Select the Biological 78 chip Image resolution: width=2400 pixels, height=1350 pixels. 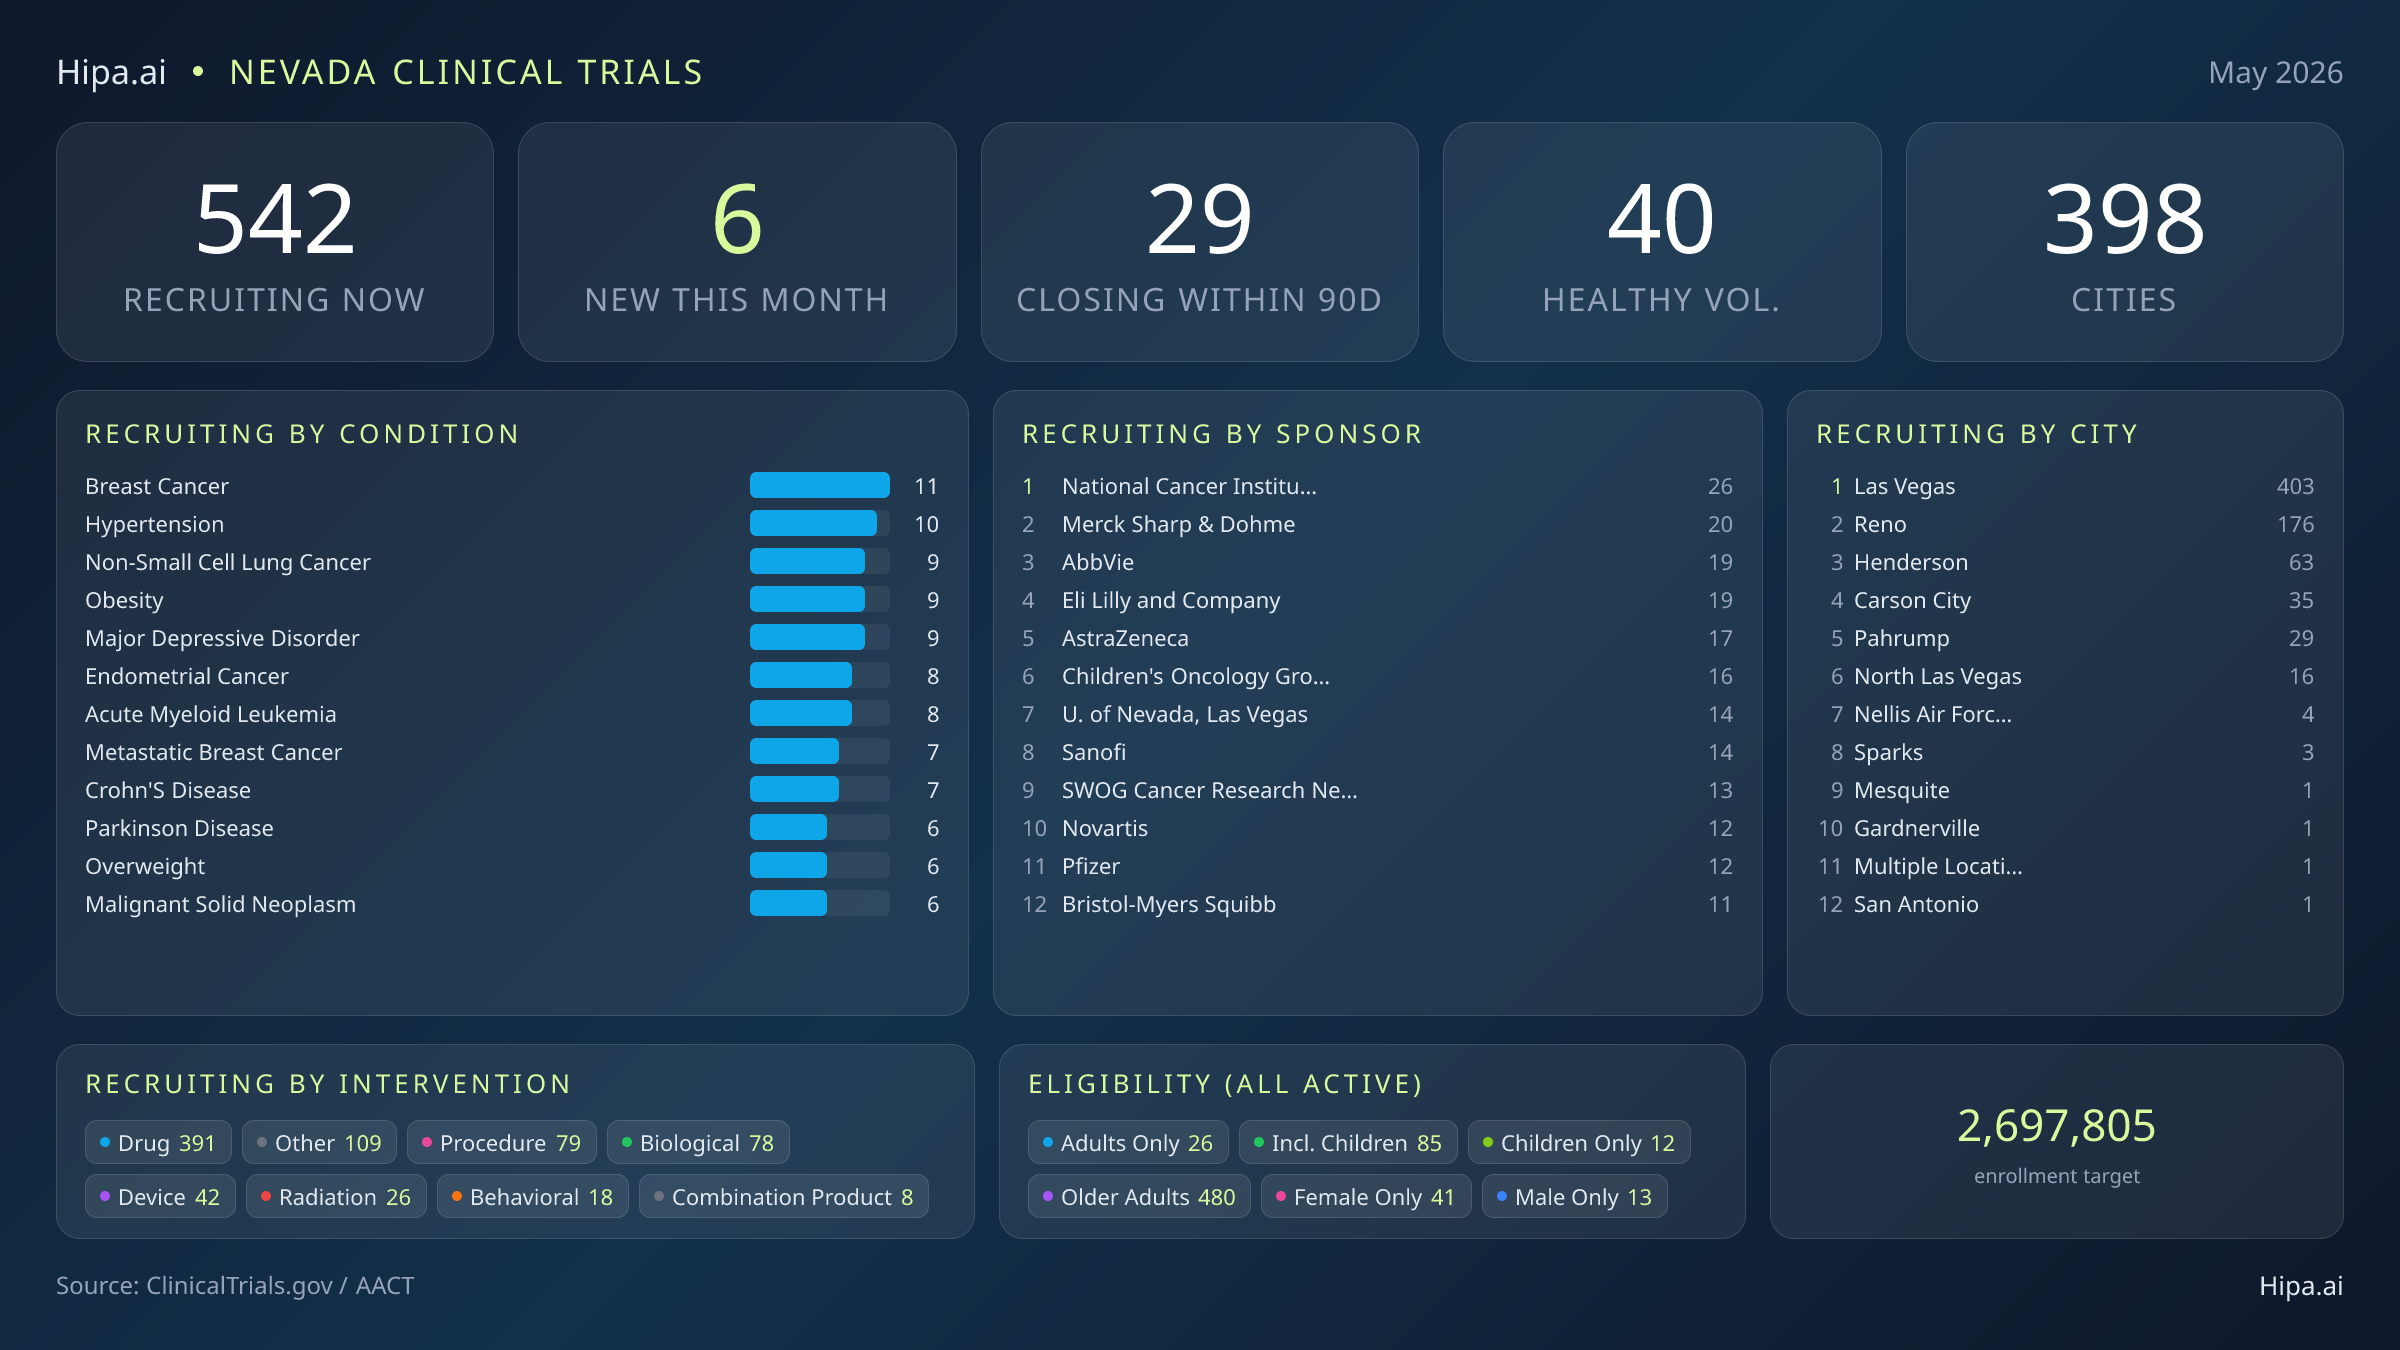[x=698, y=1142]
